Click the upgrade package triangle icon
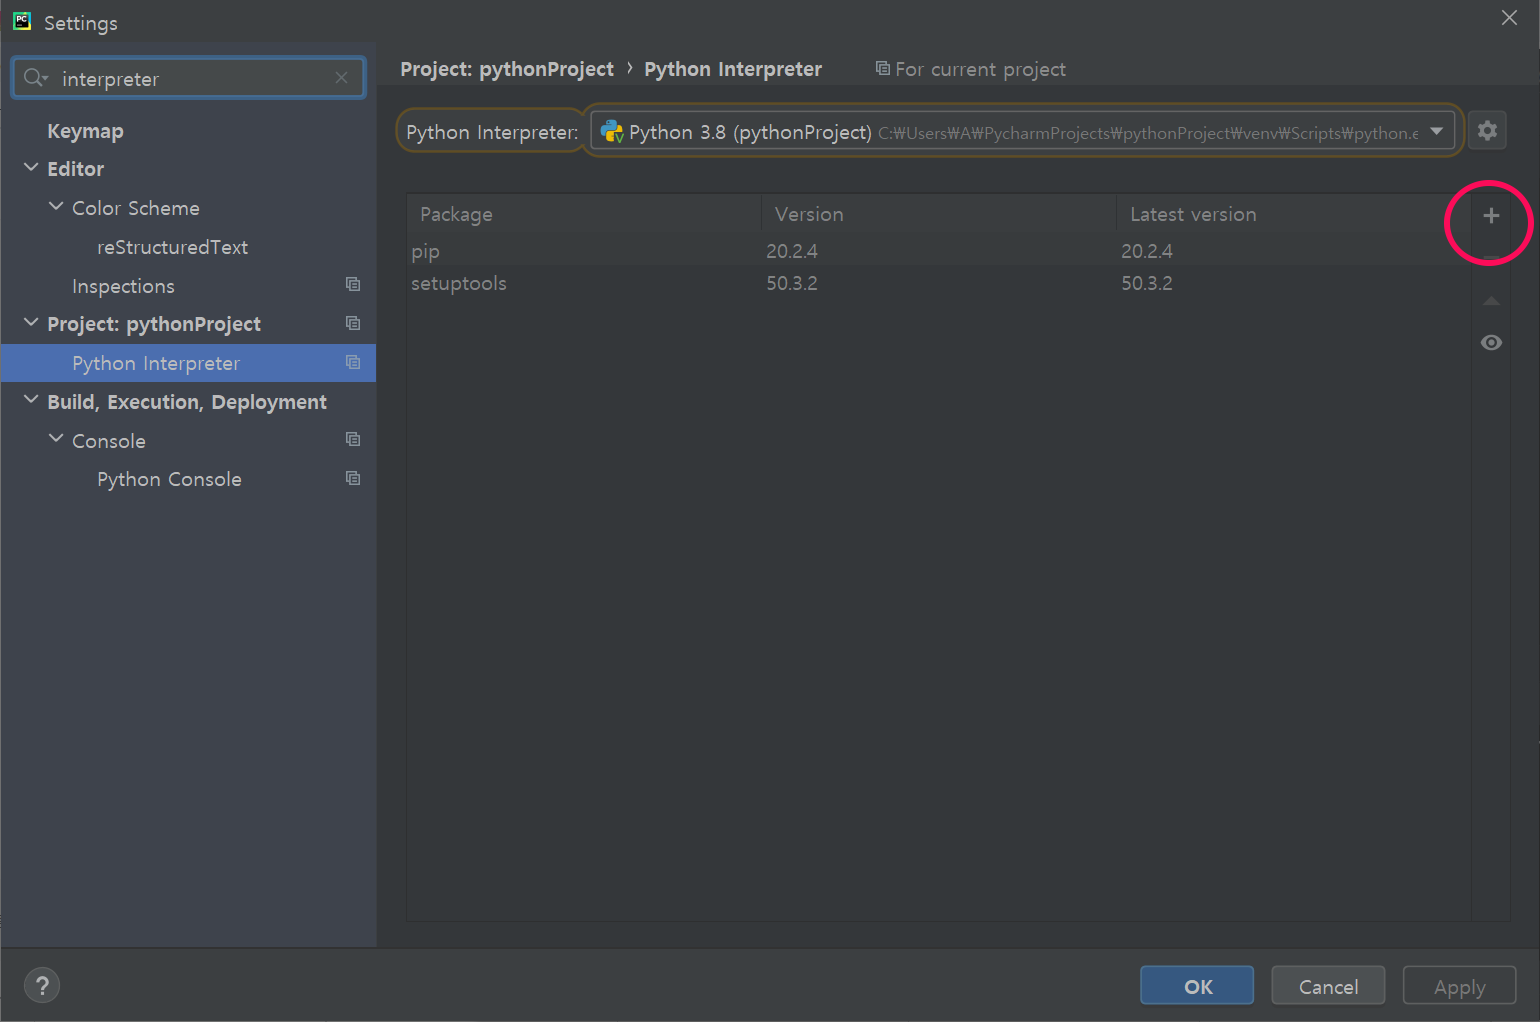1540x1022 pixels. pos(1490,301)
